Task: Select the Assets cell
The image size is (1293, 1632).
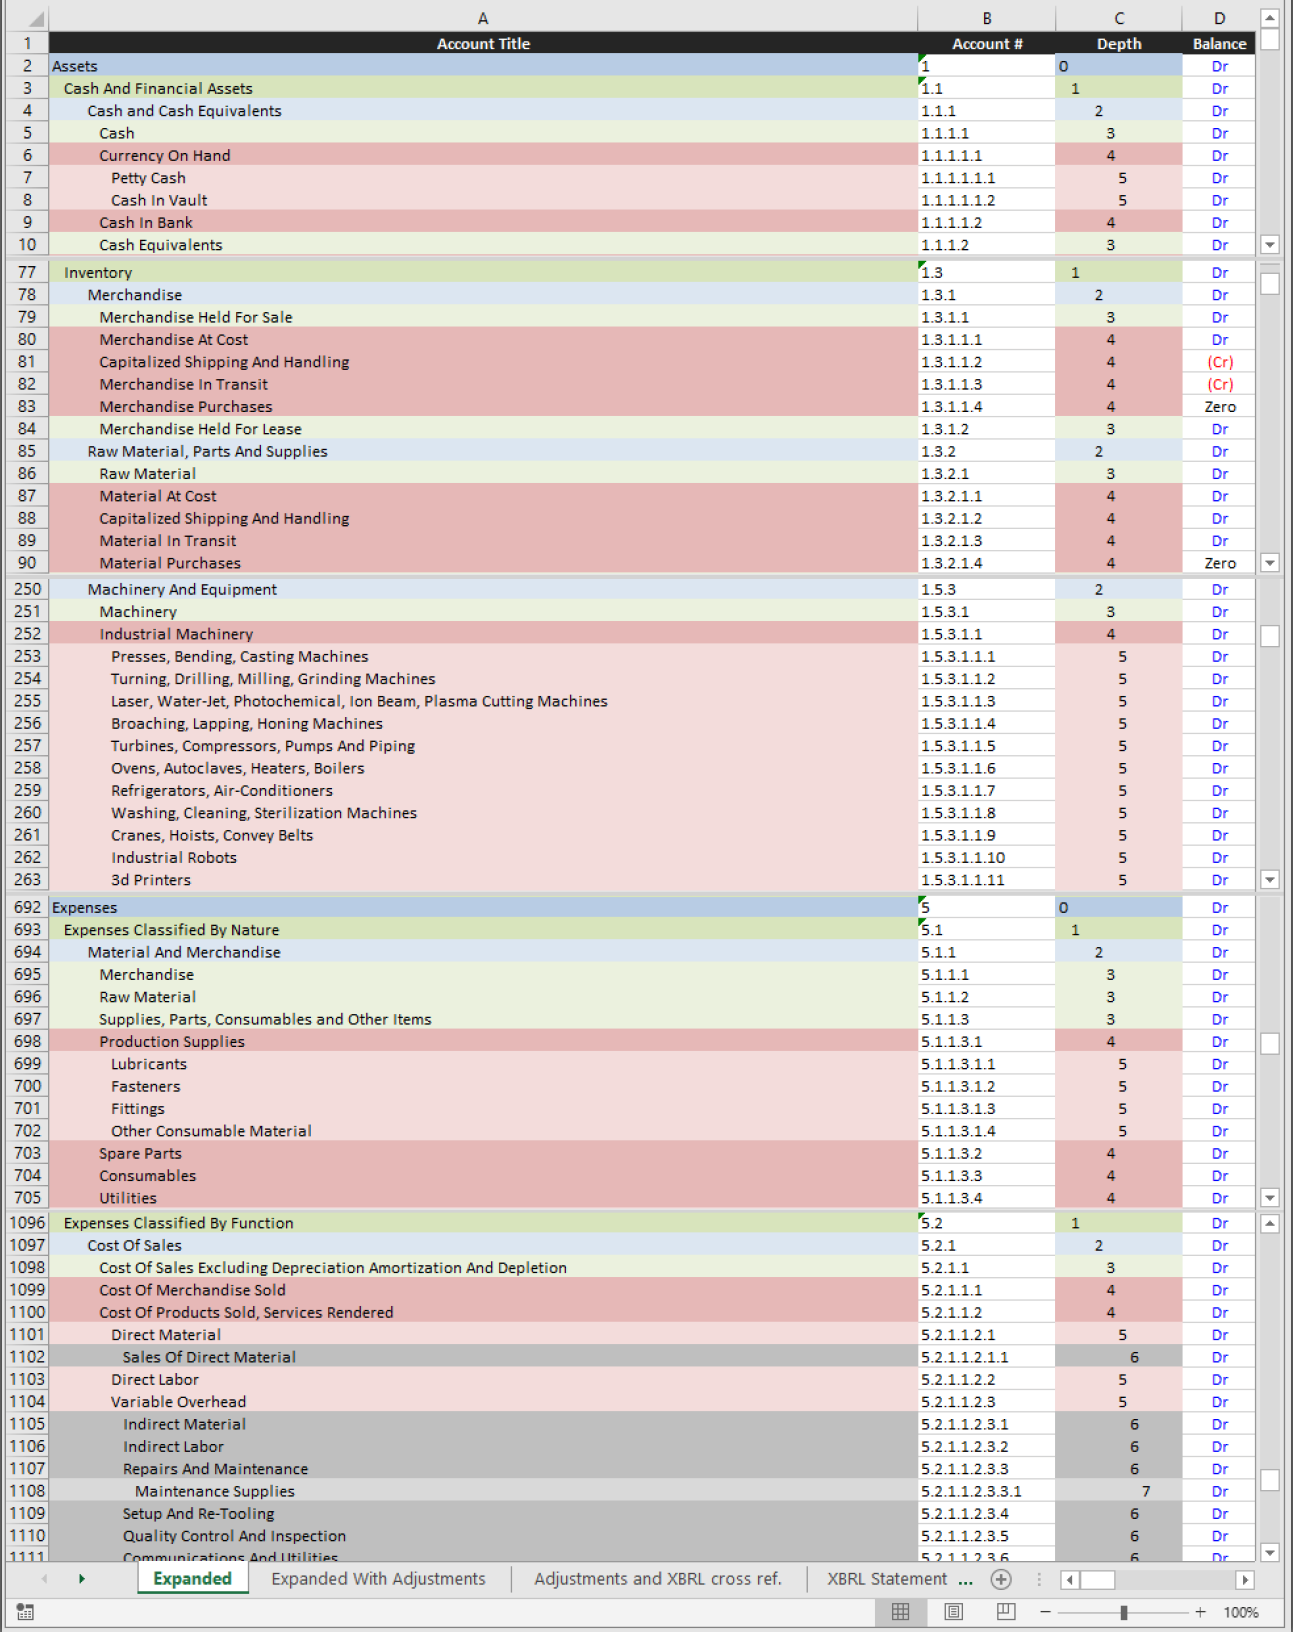Action: pyautogui.click(x=483, y=66)
